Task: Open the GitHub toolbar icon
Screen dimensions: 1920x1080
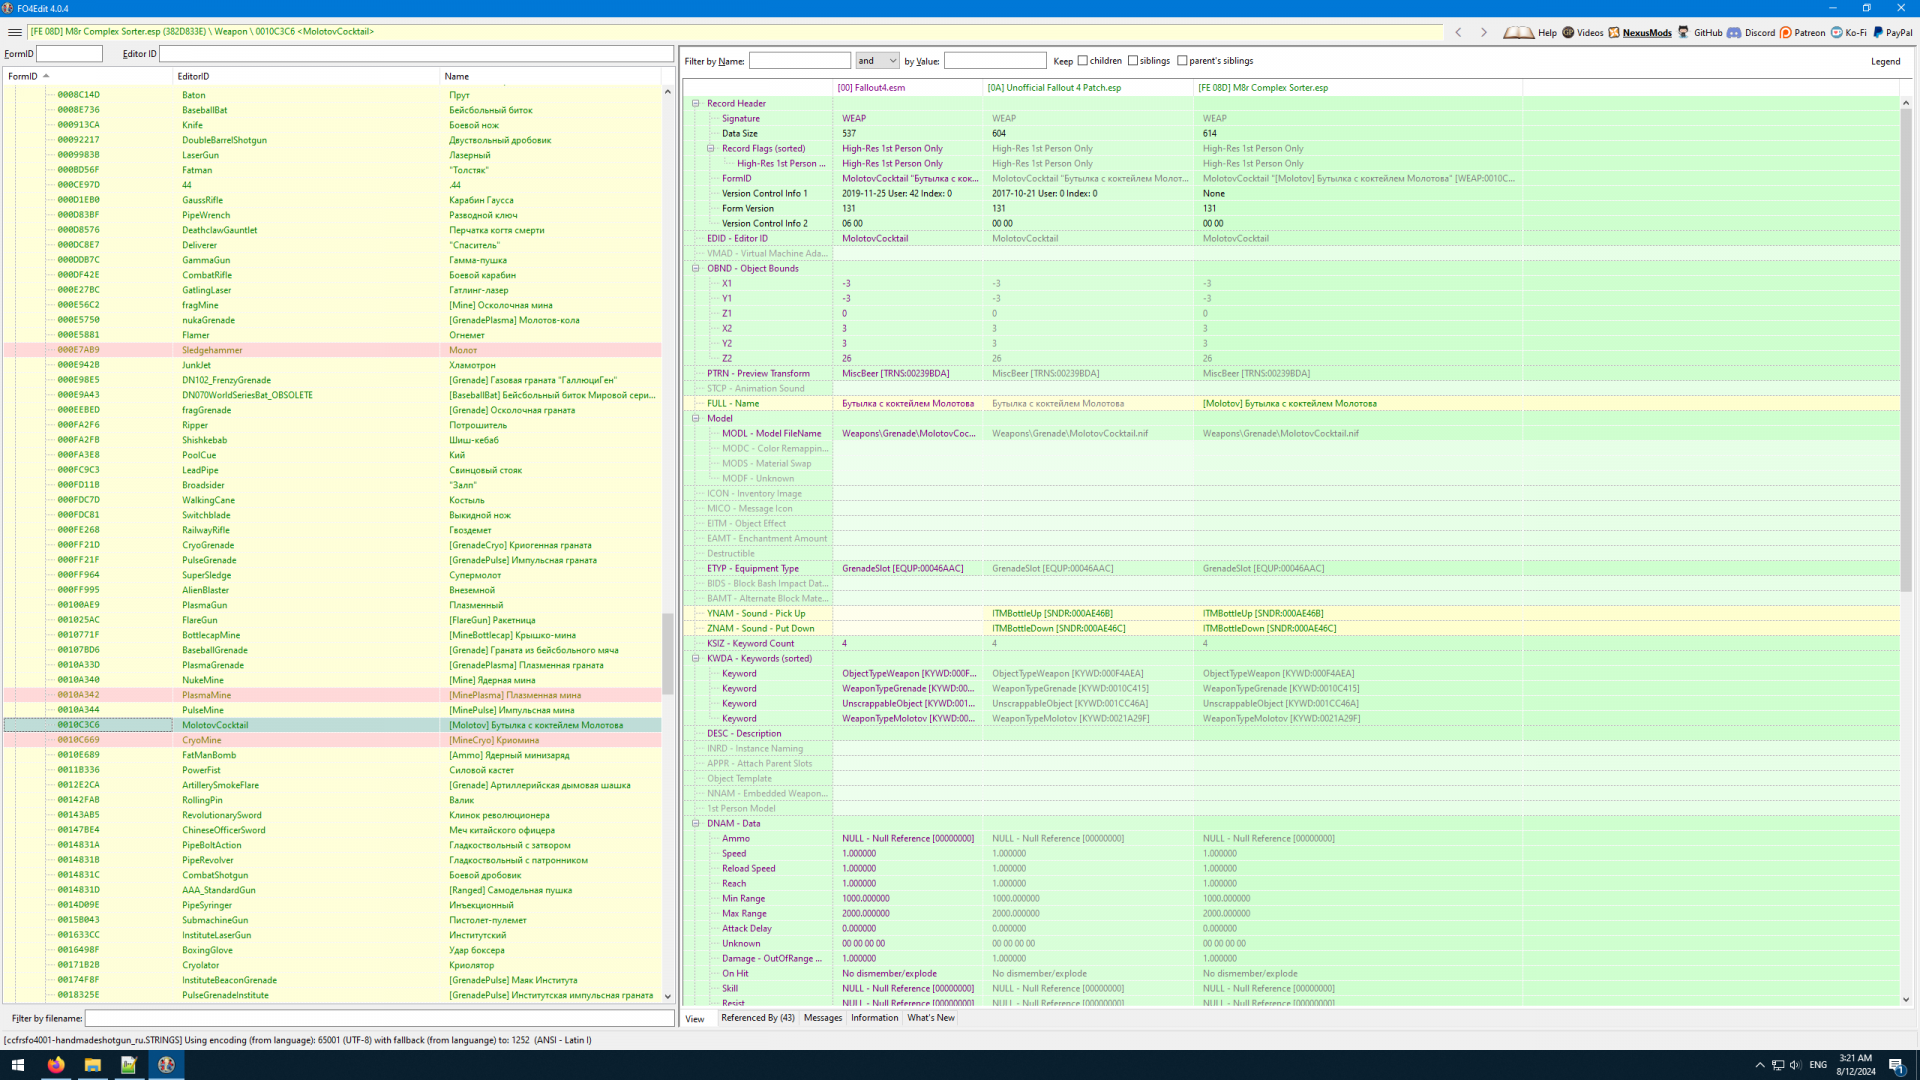Action: click(x=1684, y=32)
